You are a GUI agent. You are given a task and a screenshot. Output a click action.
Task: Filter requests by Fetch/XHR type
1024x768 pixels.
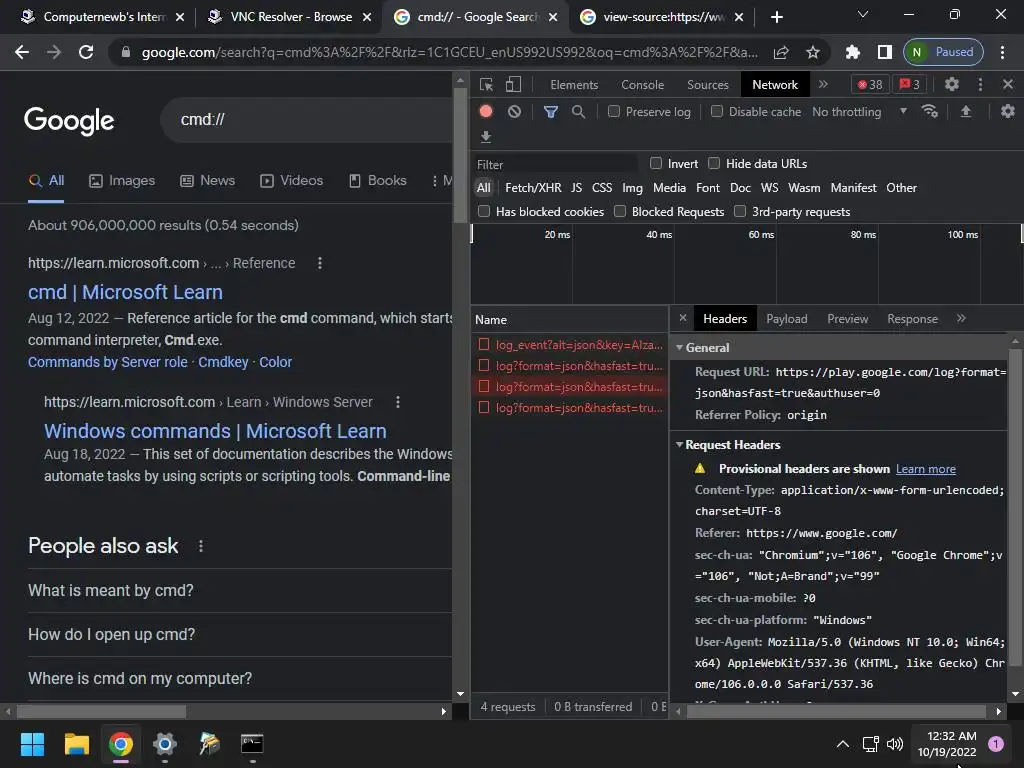point(533,188)
